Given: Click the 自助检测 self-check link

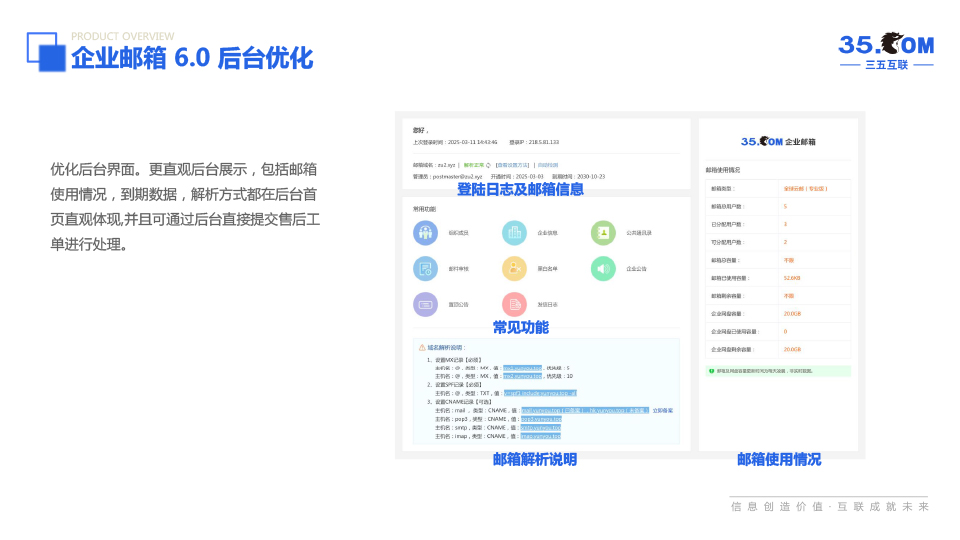Looking at the screenshot, I should click(548, 165).
